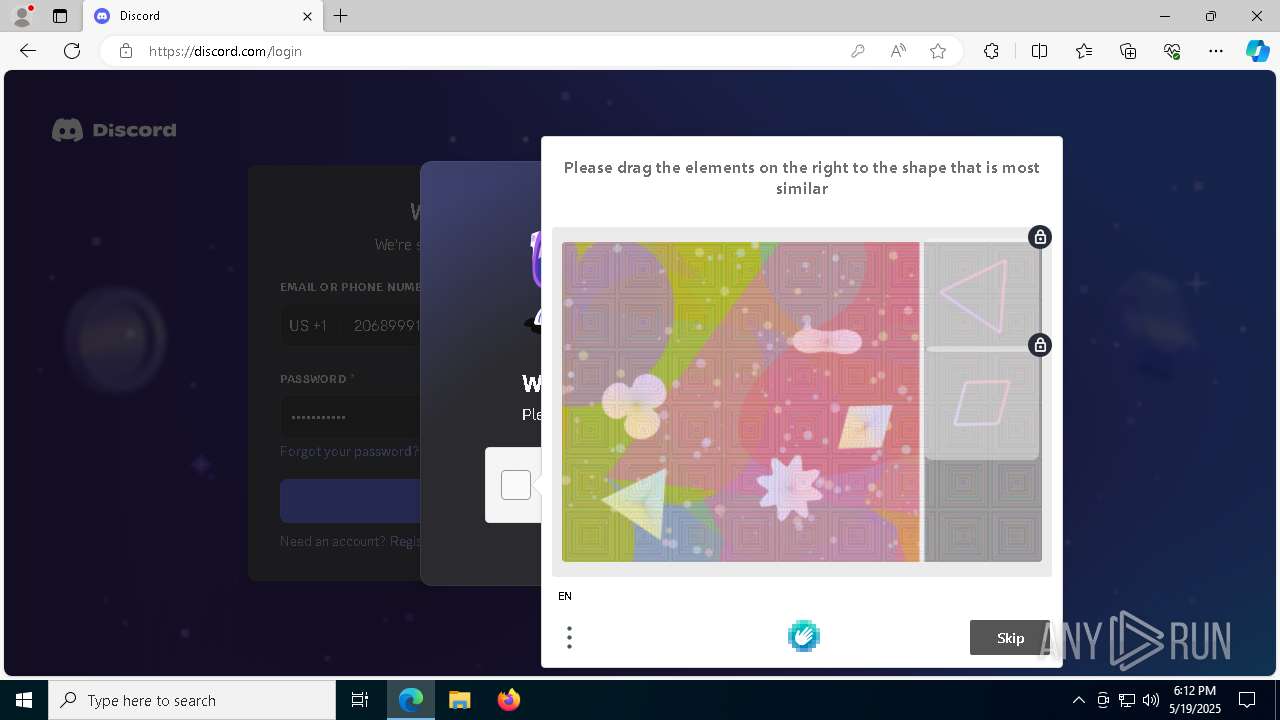This screenshot has width=1280, height=720.
Task: View site information lock icon
Action: point(125,51)
